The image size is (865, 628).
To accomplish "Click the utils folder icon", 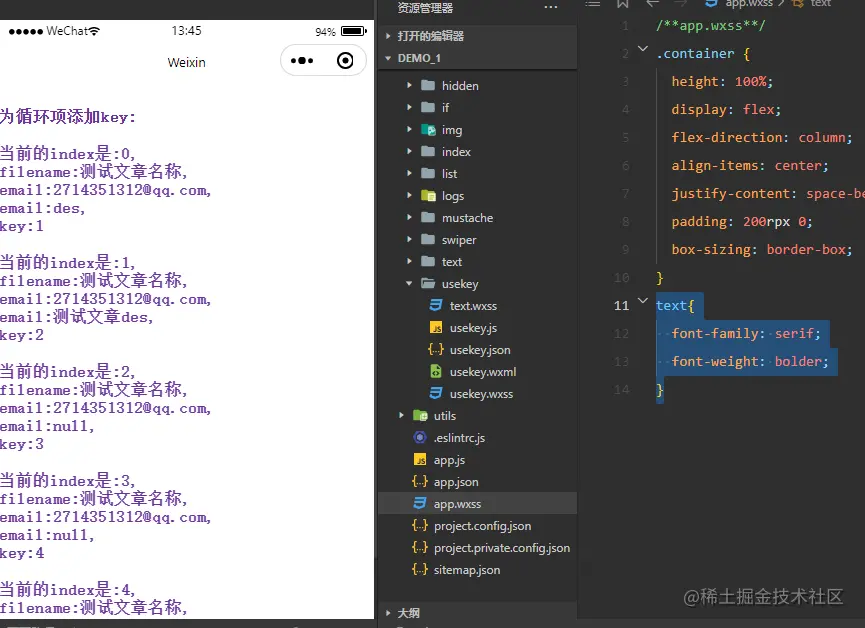I will (x=420, y=416).
